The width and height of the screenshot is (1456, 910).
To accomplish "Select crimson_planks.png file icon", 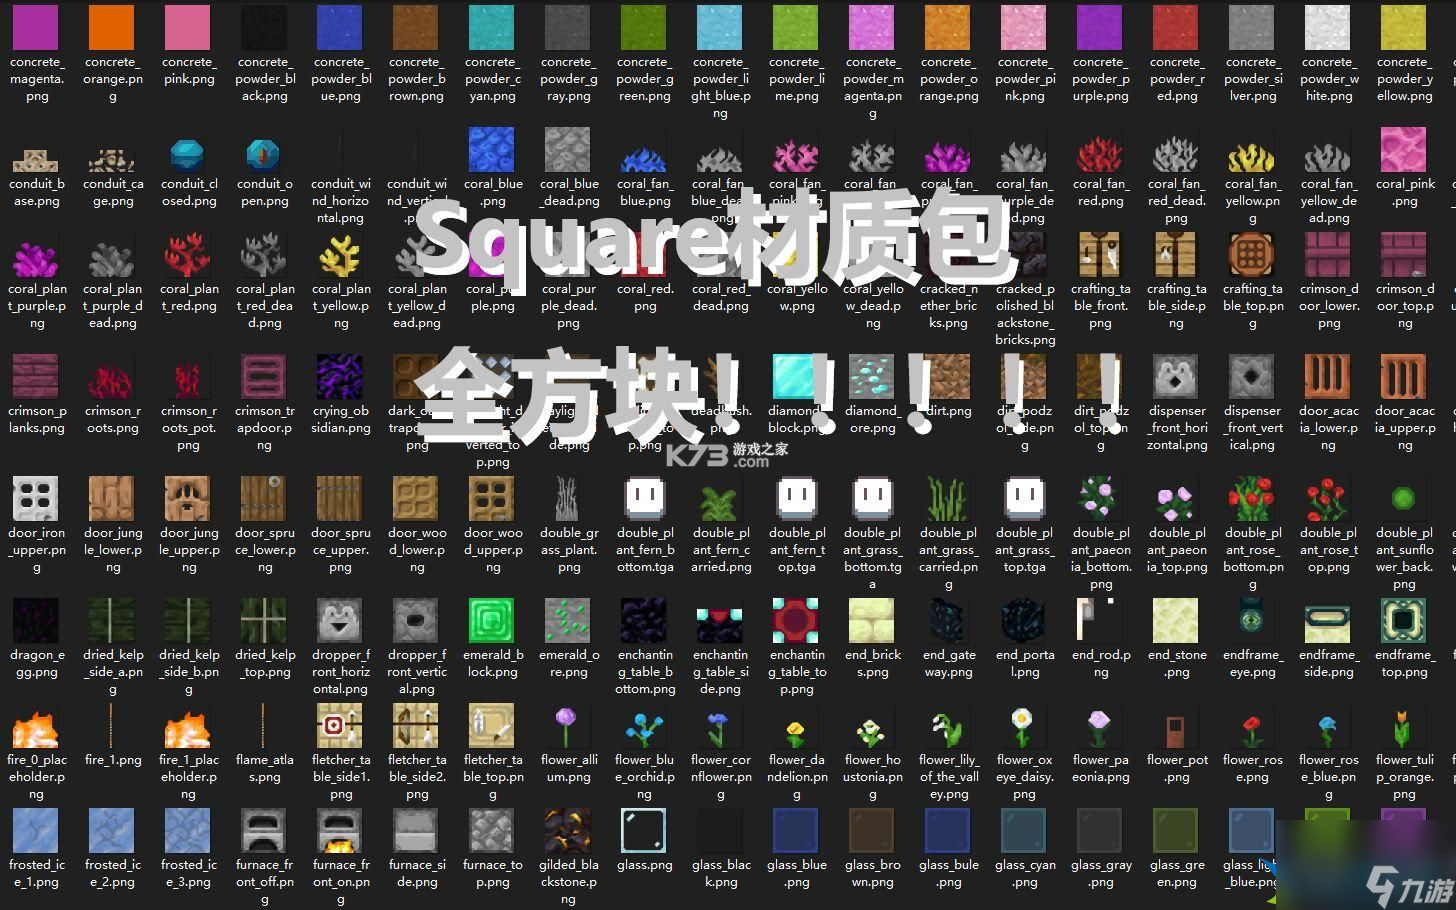I will click(36, 376).
